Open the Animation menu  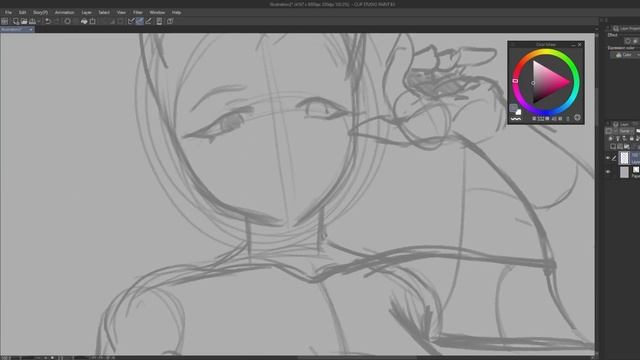[x=64, y=13]
